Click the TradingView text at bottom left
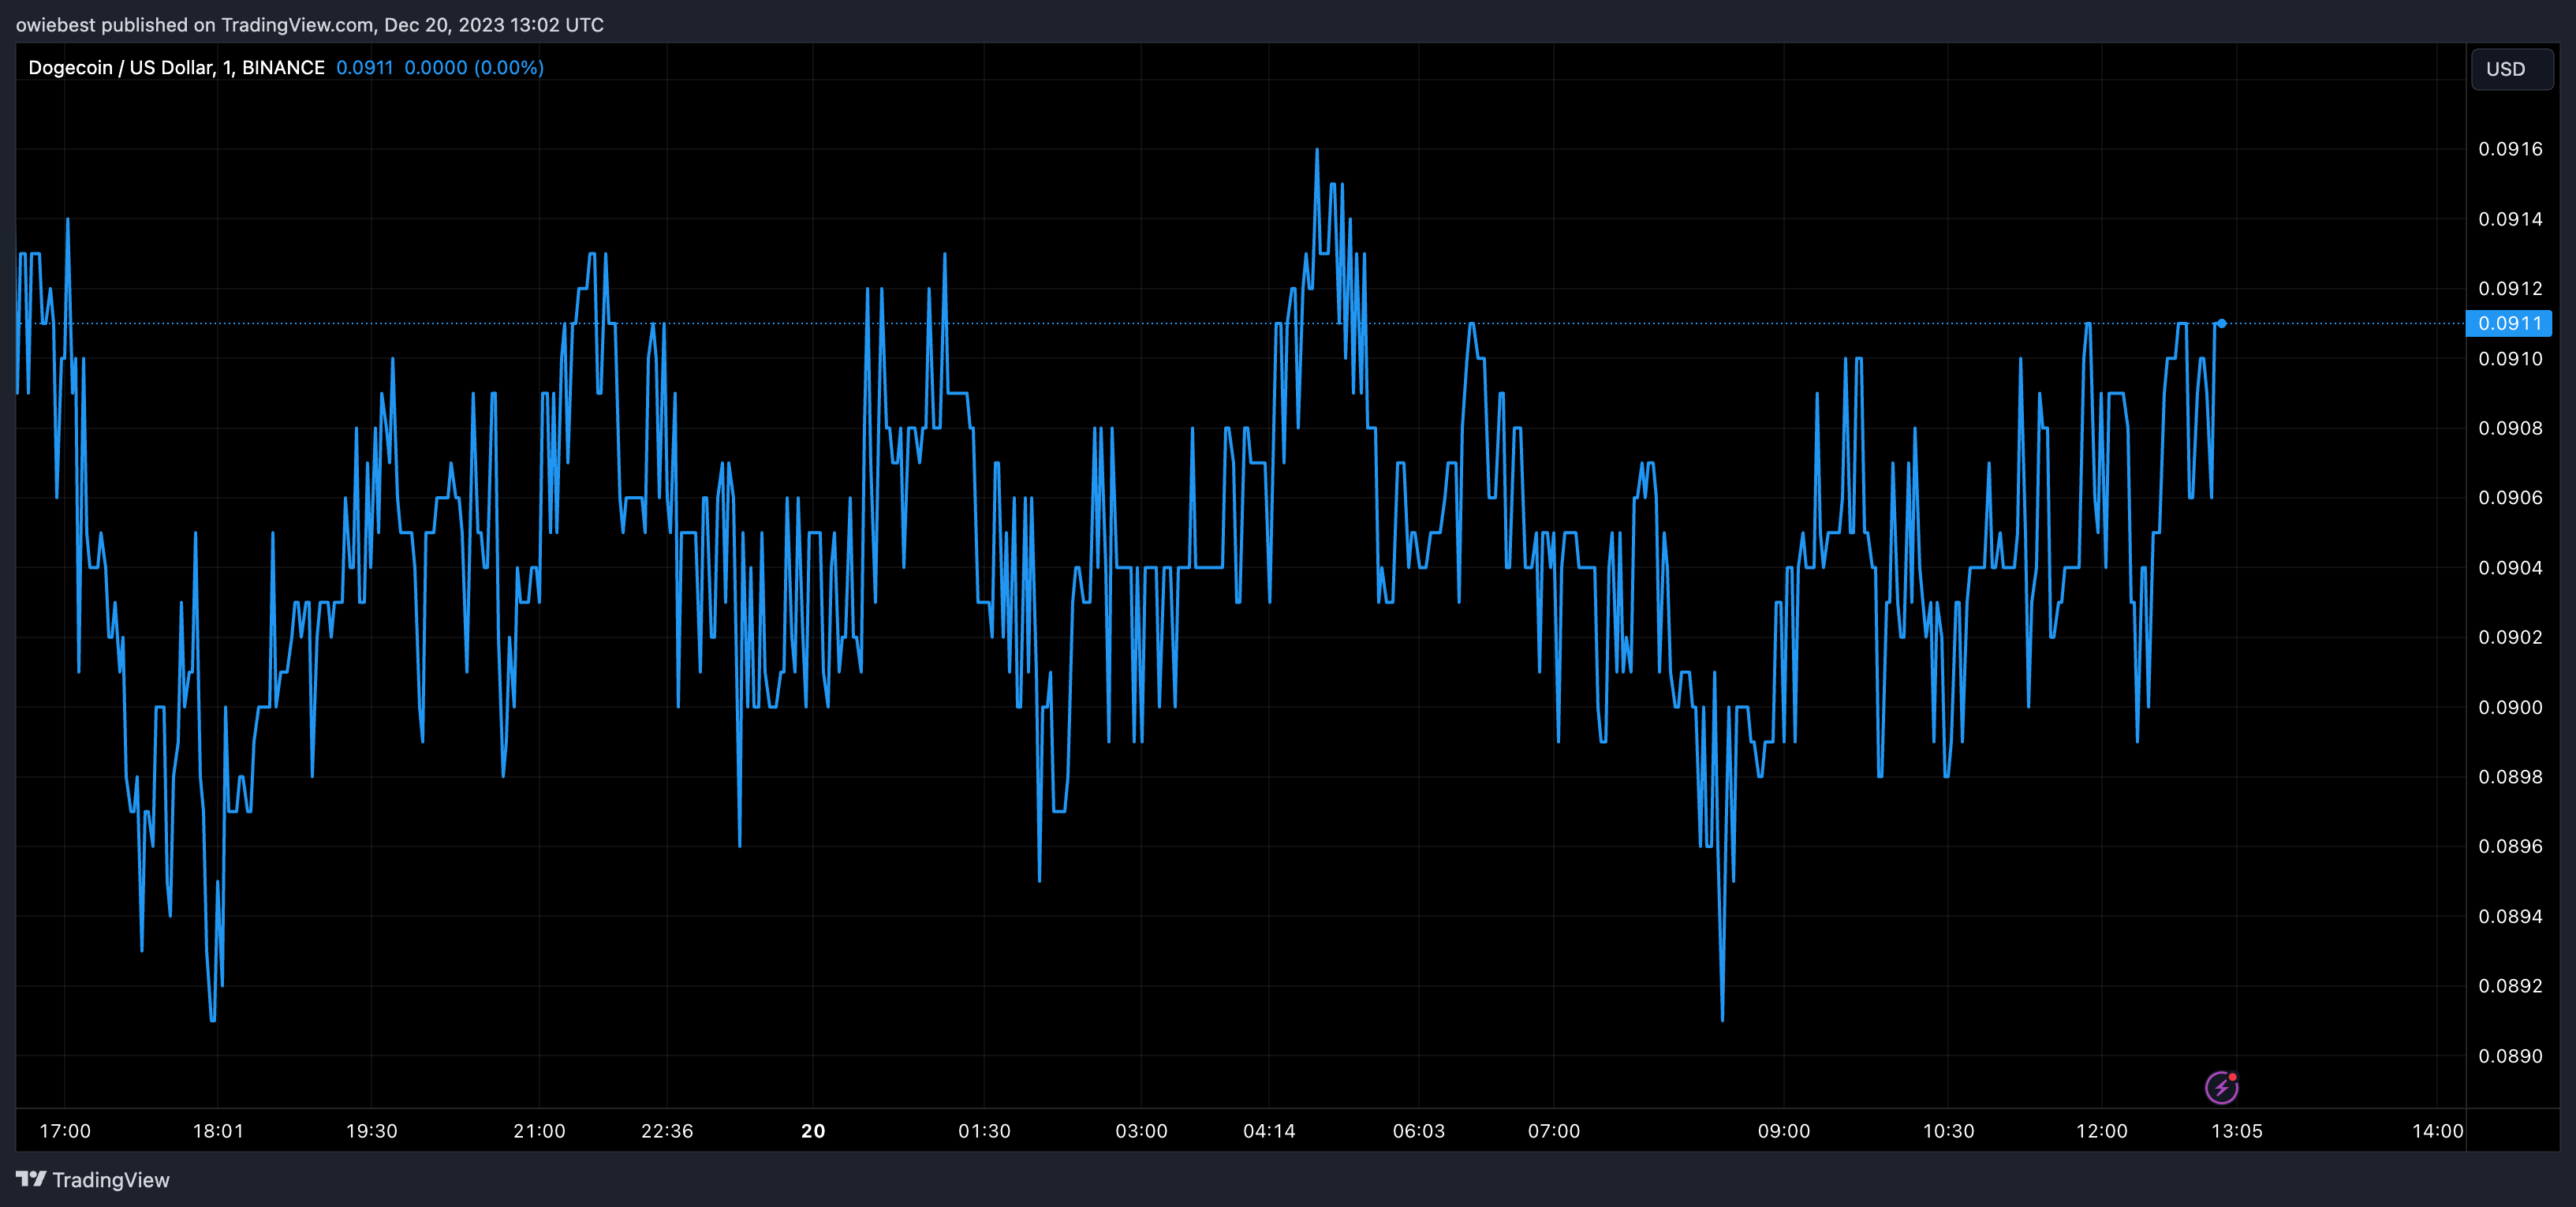The width and height of the screenshot is (2576, 1207). 110,1180
